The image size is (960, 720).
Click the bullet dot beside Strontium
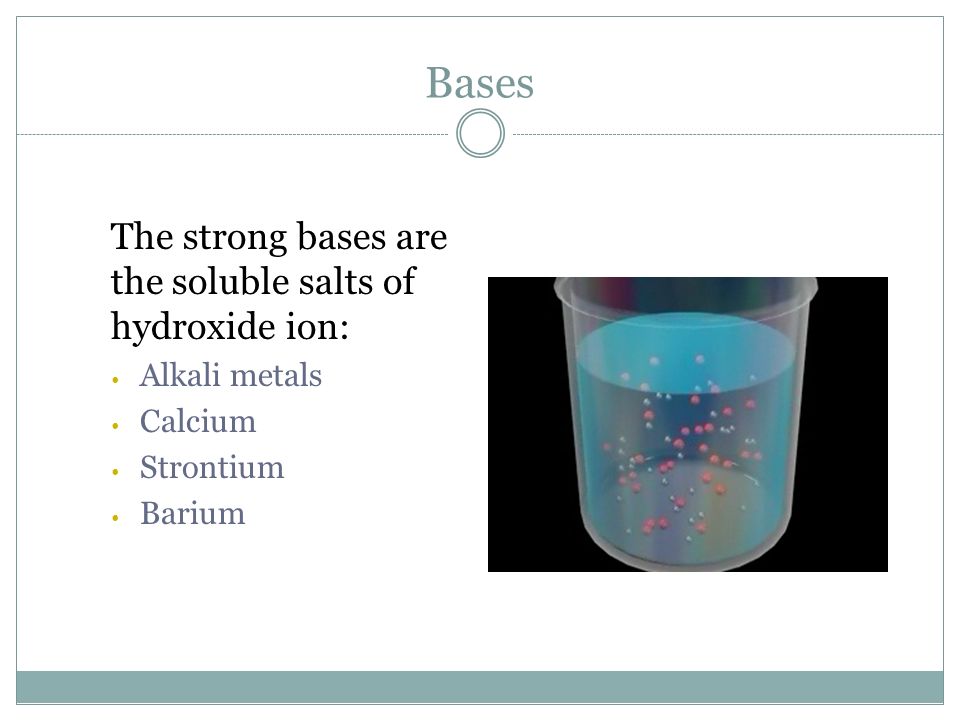coord(115,471)
